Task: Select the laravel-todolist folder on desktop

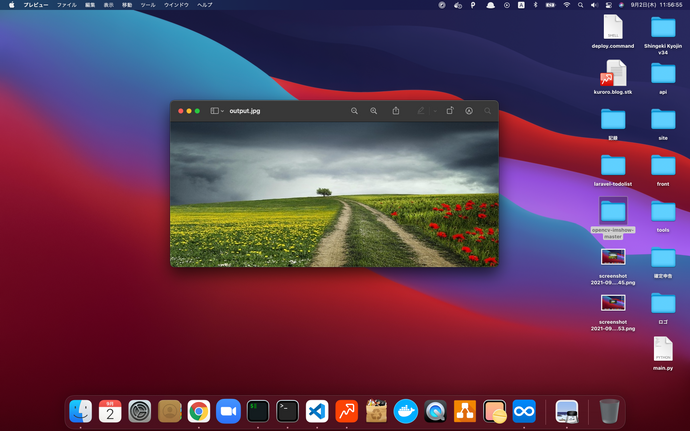Action: point(613,164)
